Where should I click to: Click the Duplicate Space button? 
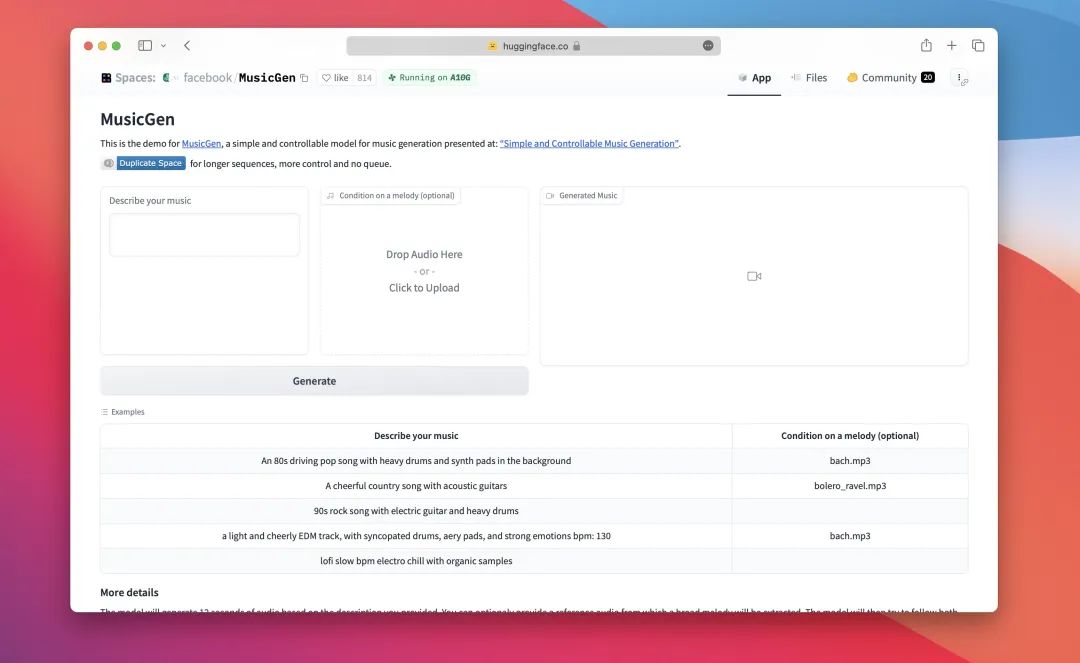point(150,163)
